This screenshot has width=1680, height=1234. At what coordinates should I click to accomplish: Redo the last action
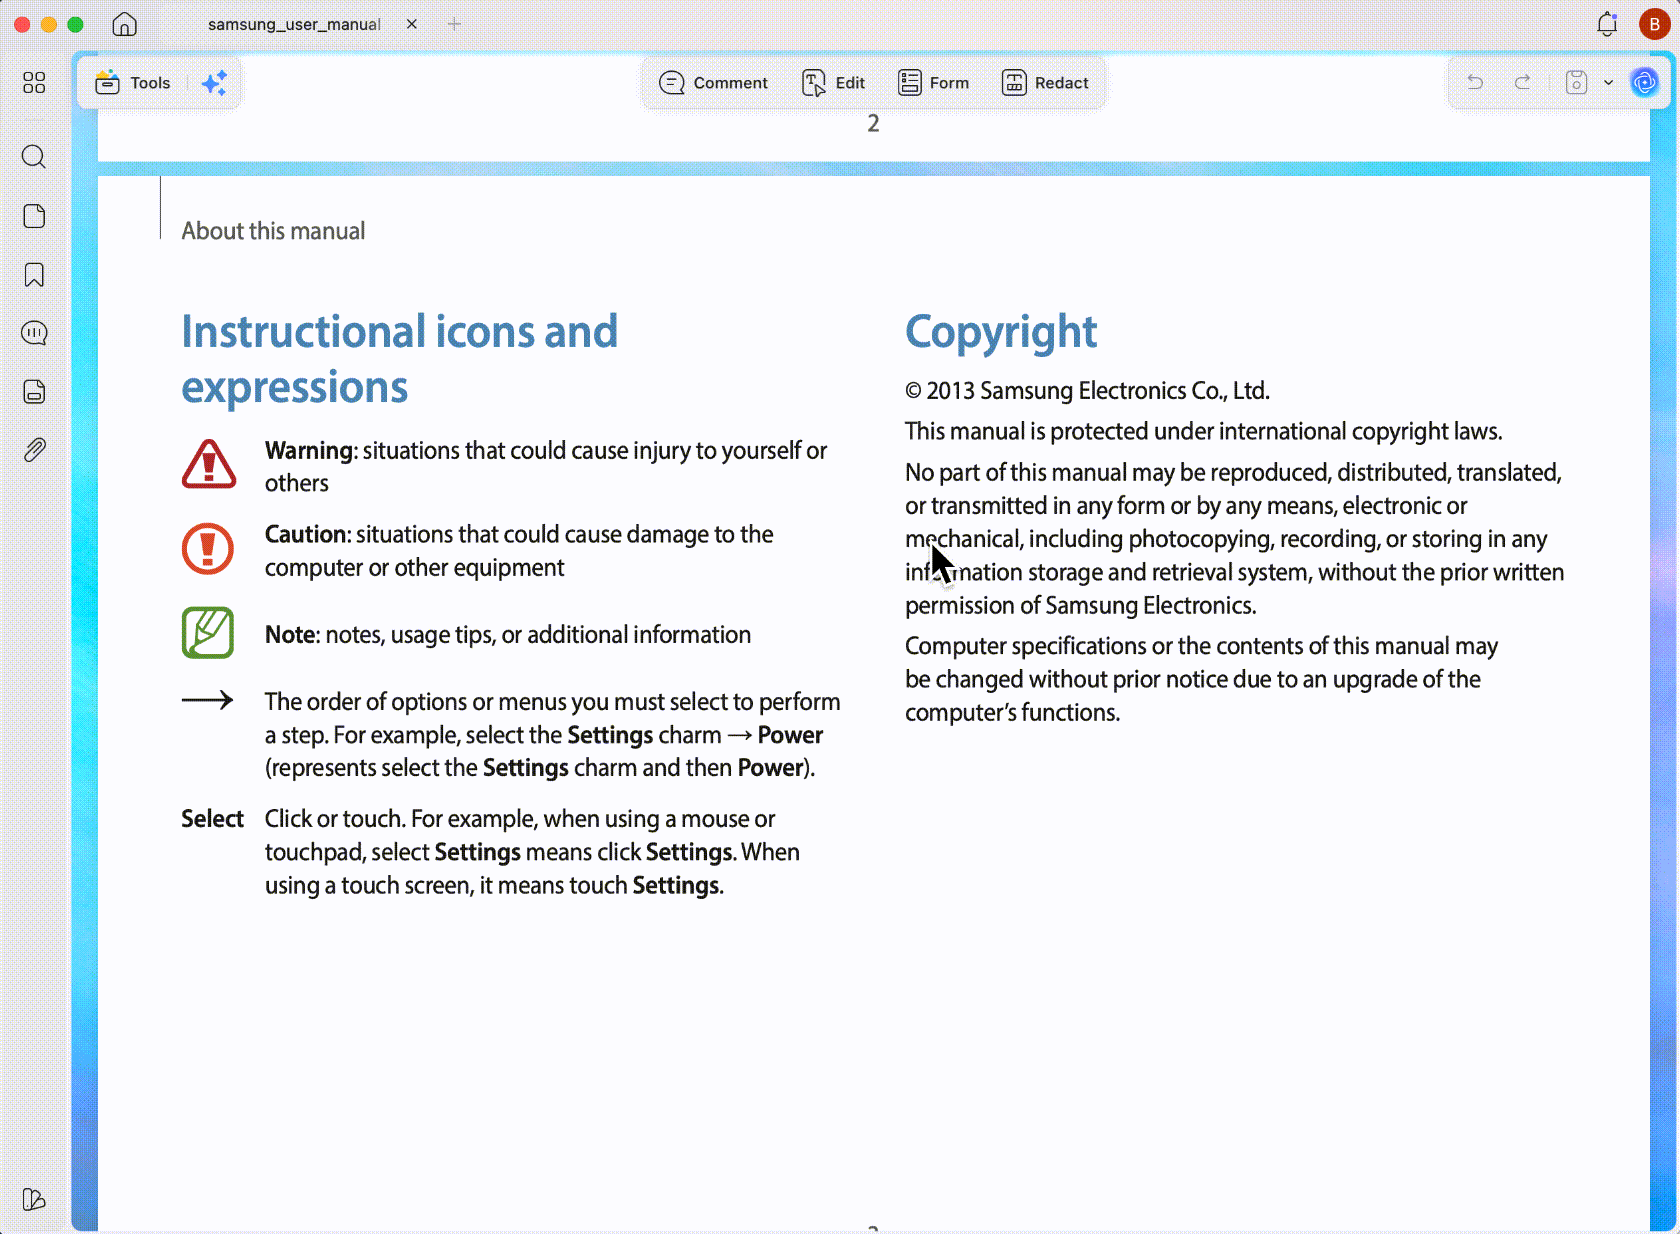(1523, 82)
